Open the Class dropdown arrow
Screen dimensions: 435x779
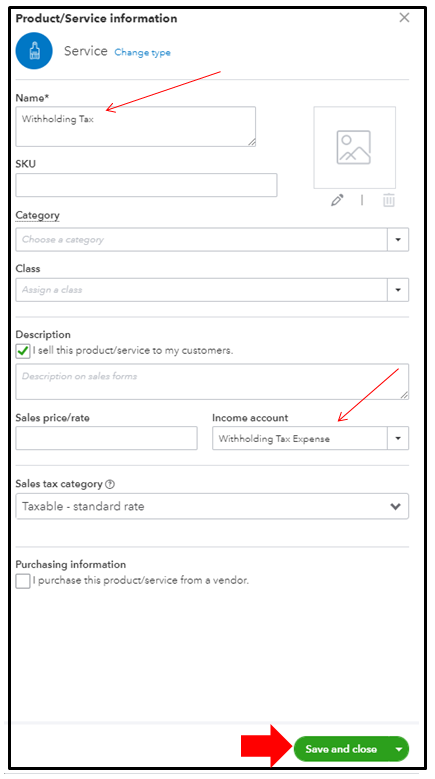point(398,290)
